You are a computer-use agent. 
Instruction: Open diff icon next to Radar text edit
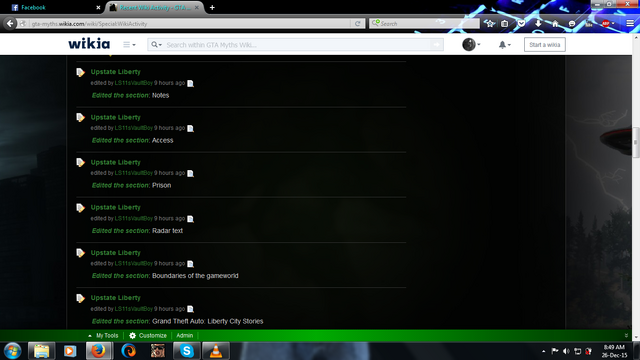(190, 219)
